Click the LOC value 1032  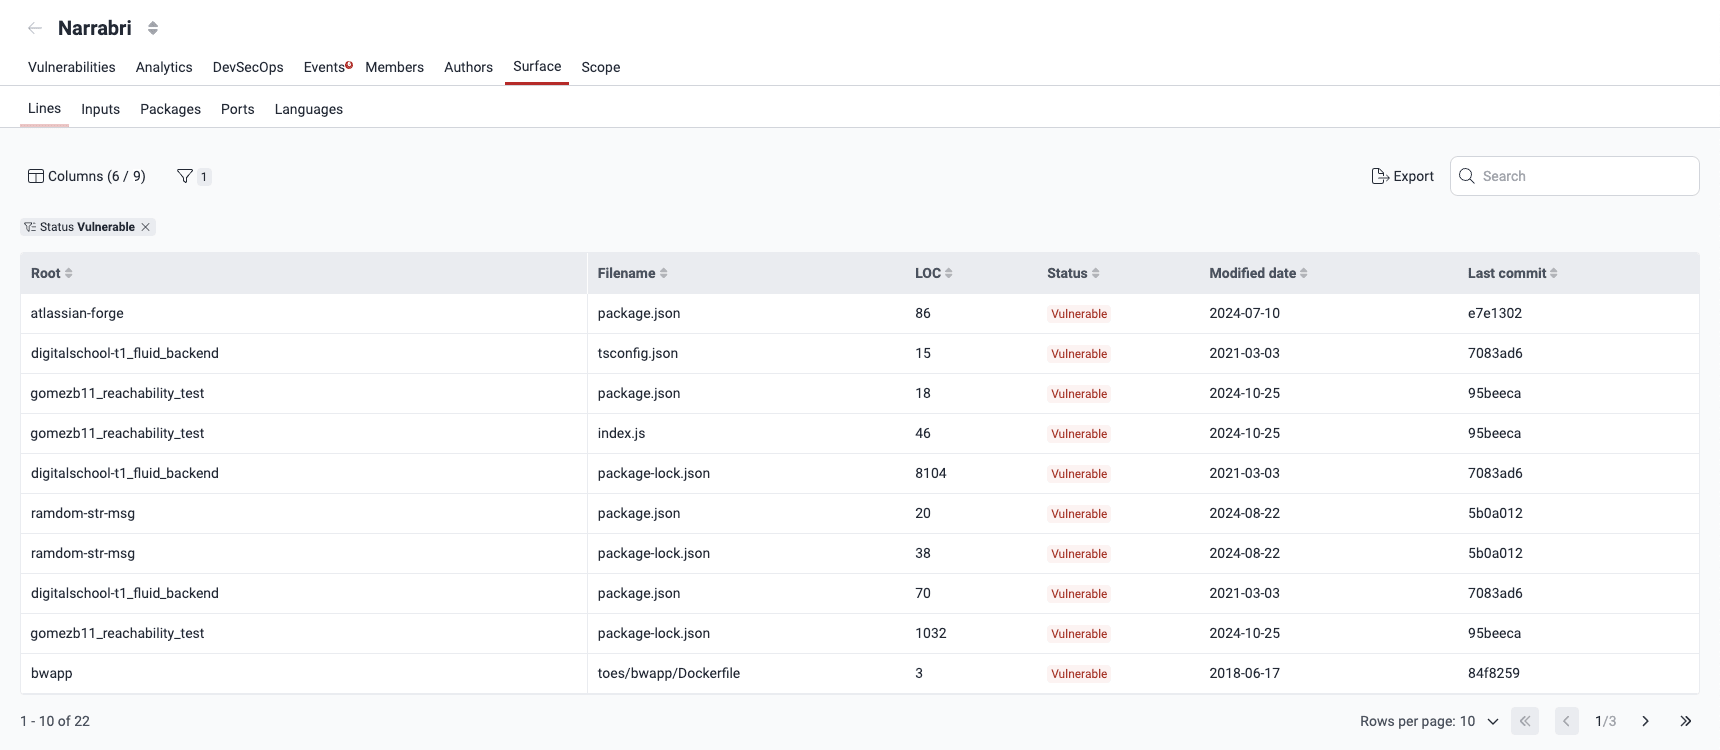930,633
